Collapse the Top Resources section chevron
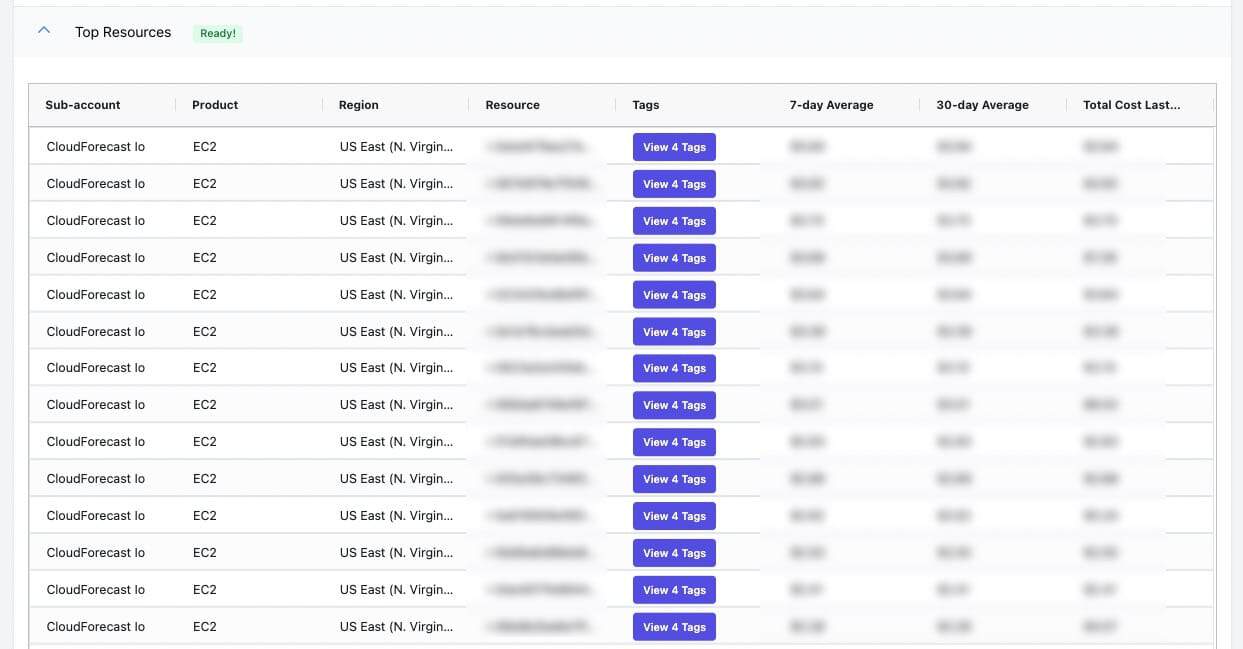This screenshot has width=1243, height=649. tap(43, 31)
